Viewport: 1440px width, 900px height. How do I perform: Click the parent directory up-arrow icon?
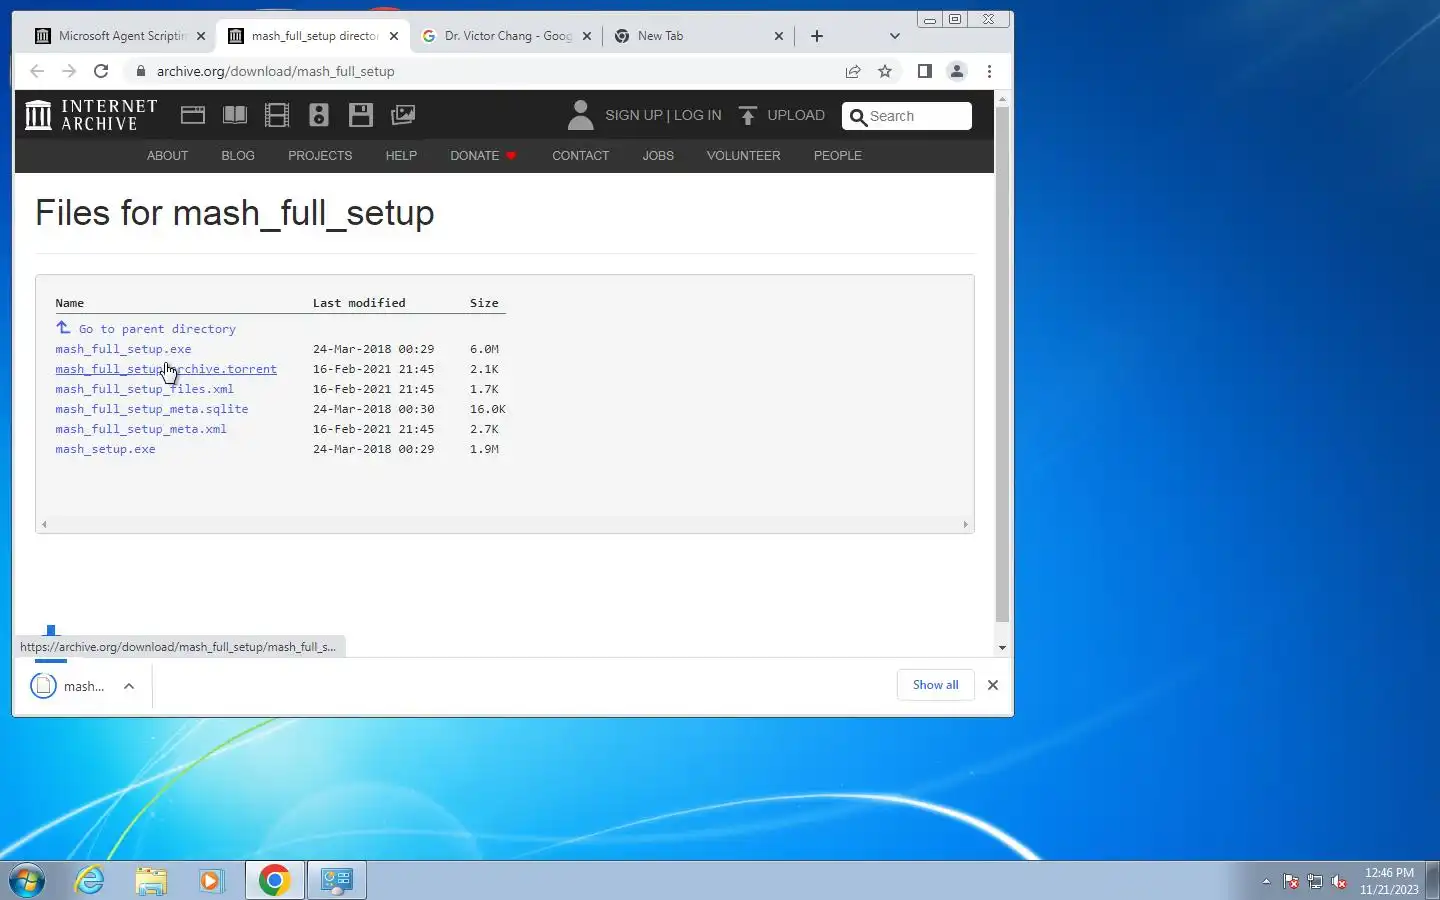coord(63,328)
